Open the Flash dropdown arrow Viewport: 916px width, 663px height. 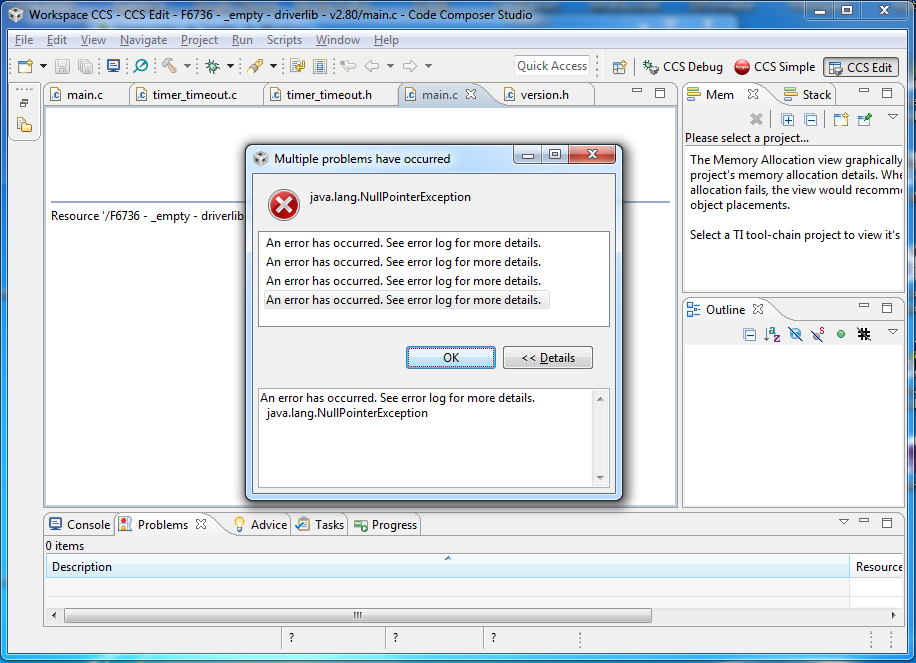273,66
